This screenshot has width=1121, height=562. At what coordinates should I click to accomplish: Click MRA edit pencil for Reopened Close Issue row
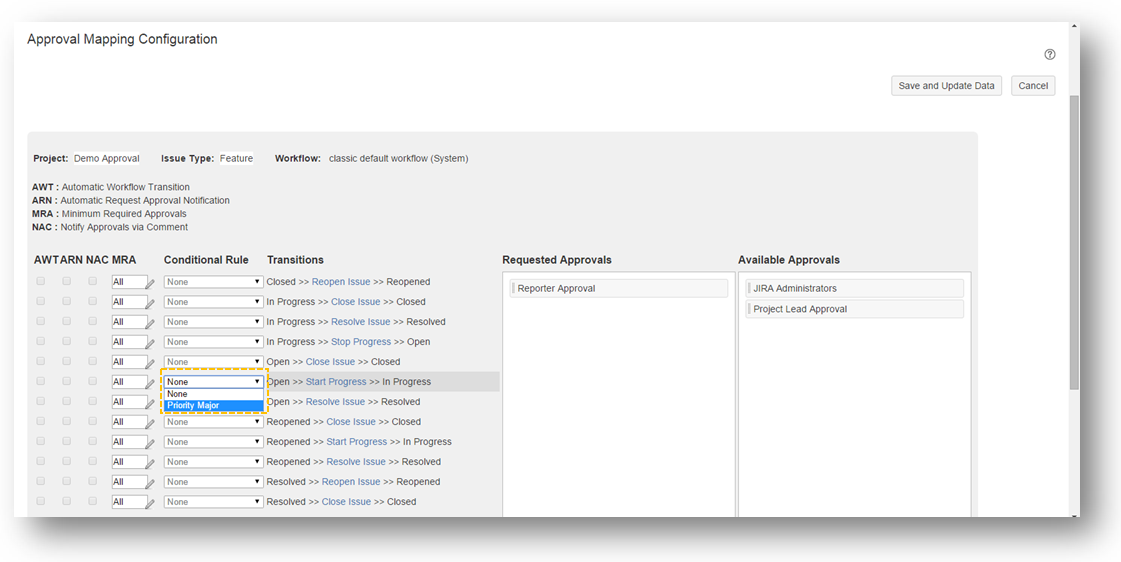click(151, 423)
